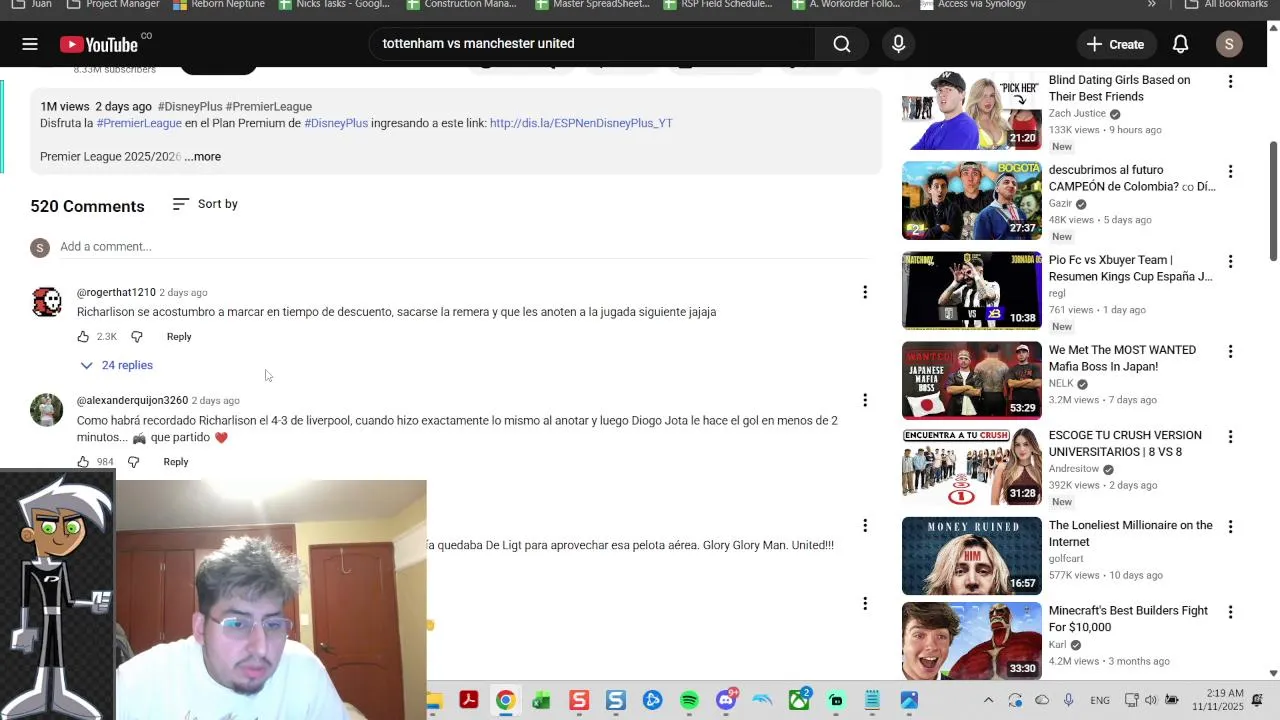Open the ENG language indicator
Image resolution: width=1280 pixels, height=720 pixels.
[x=1100, y=700]
